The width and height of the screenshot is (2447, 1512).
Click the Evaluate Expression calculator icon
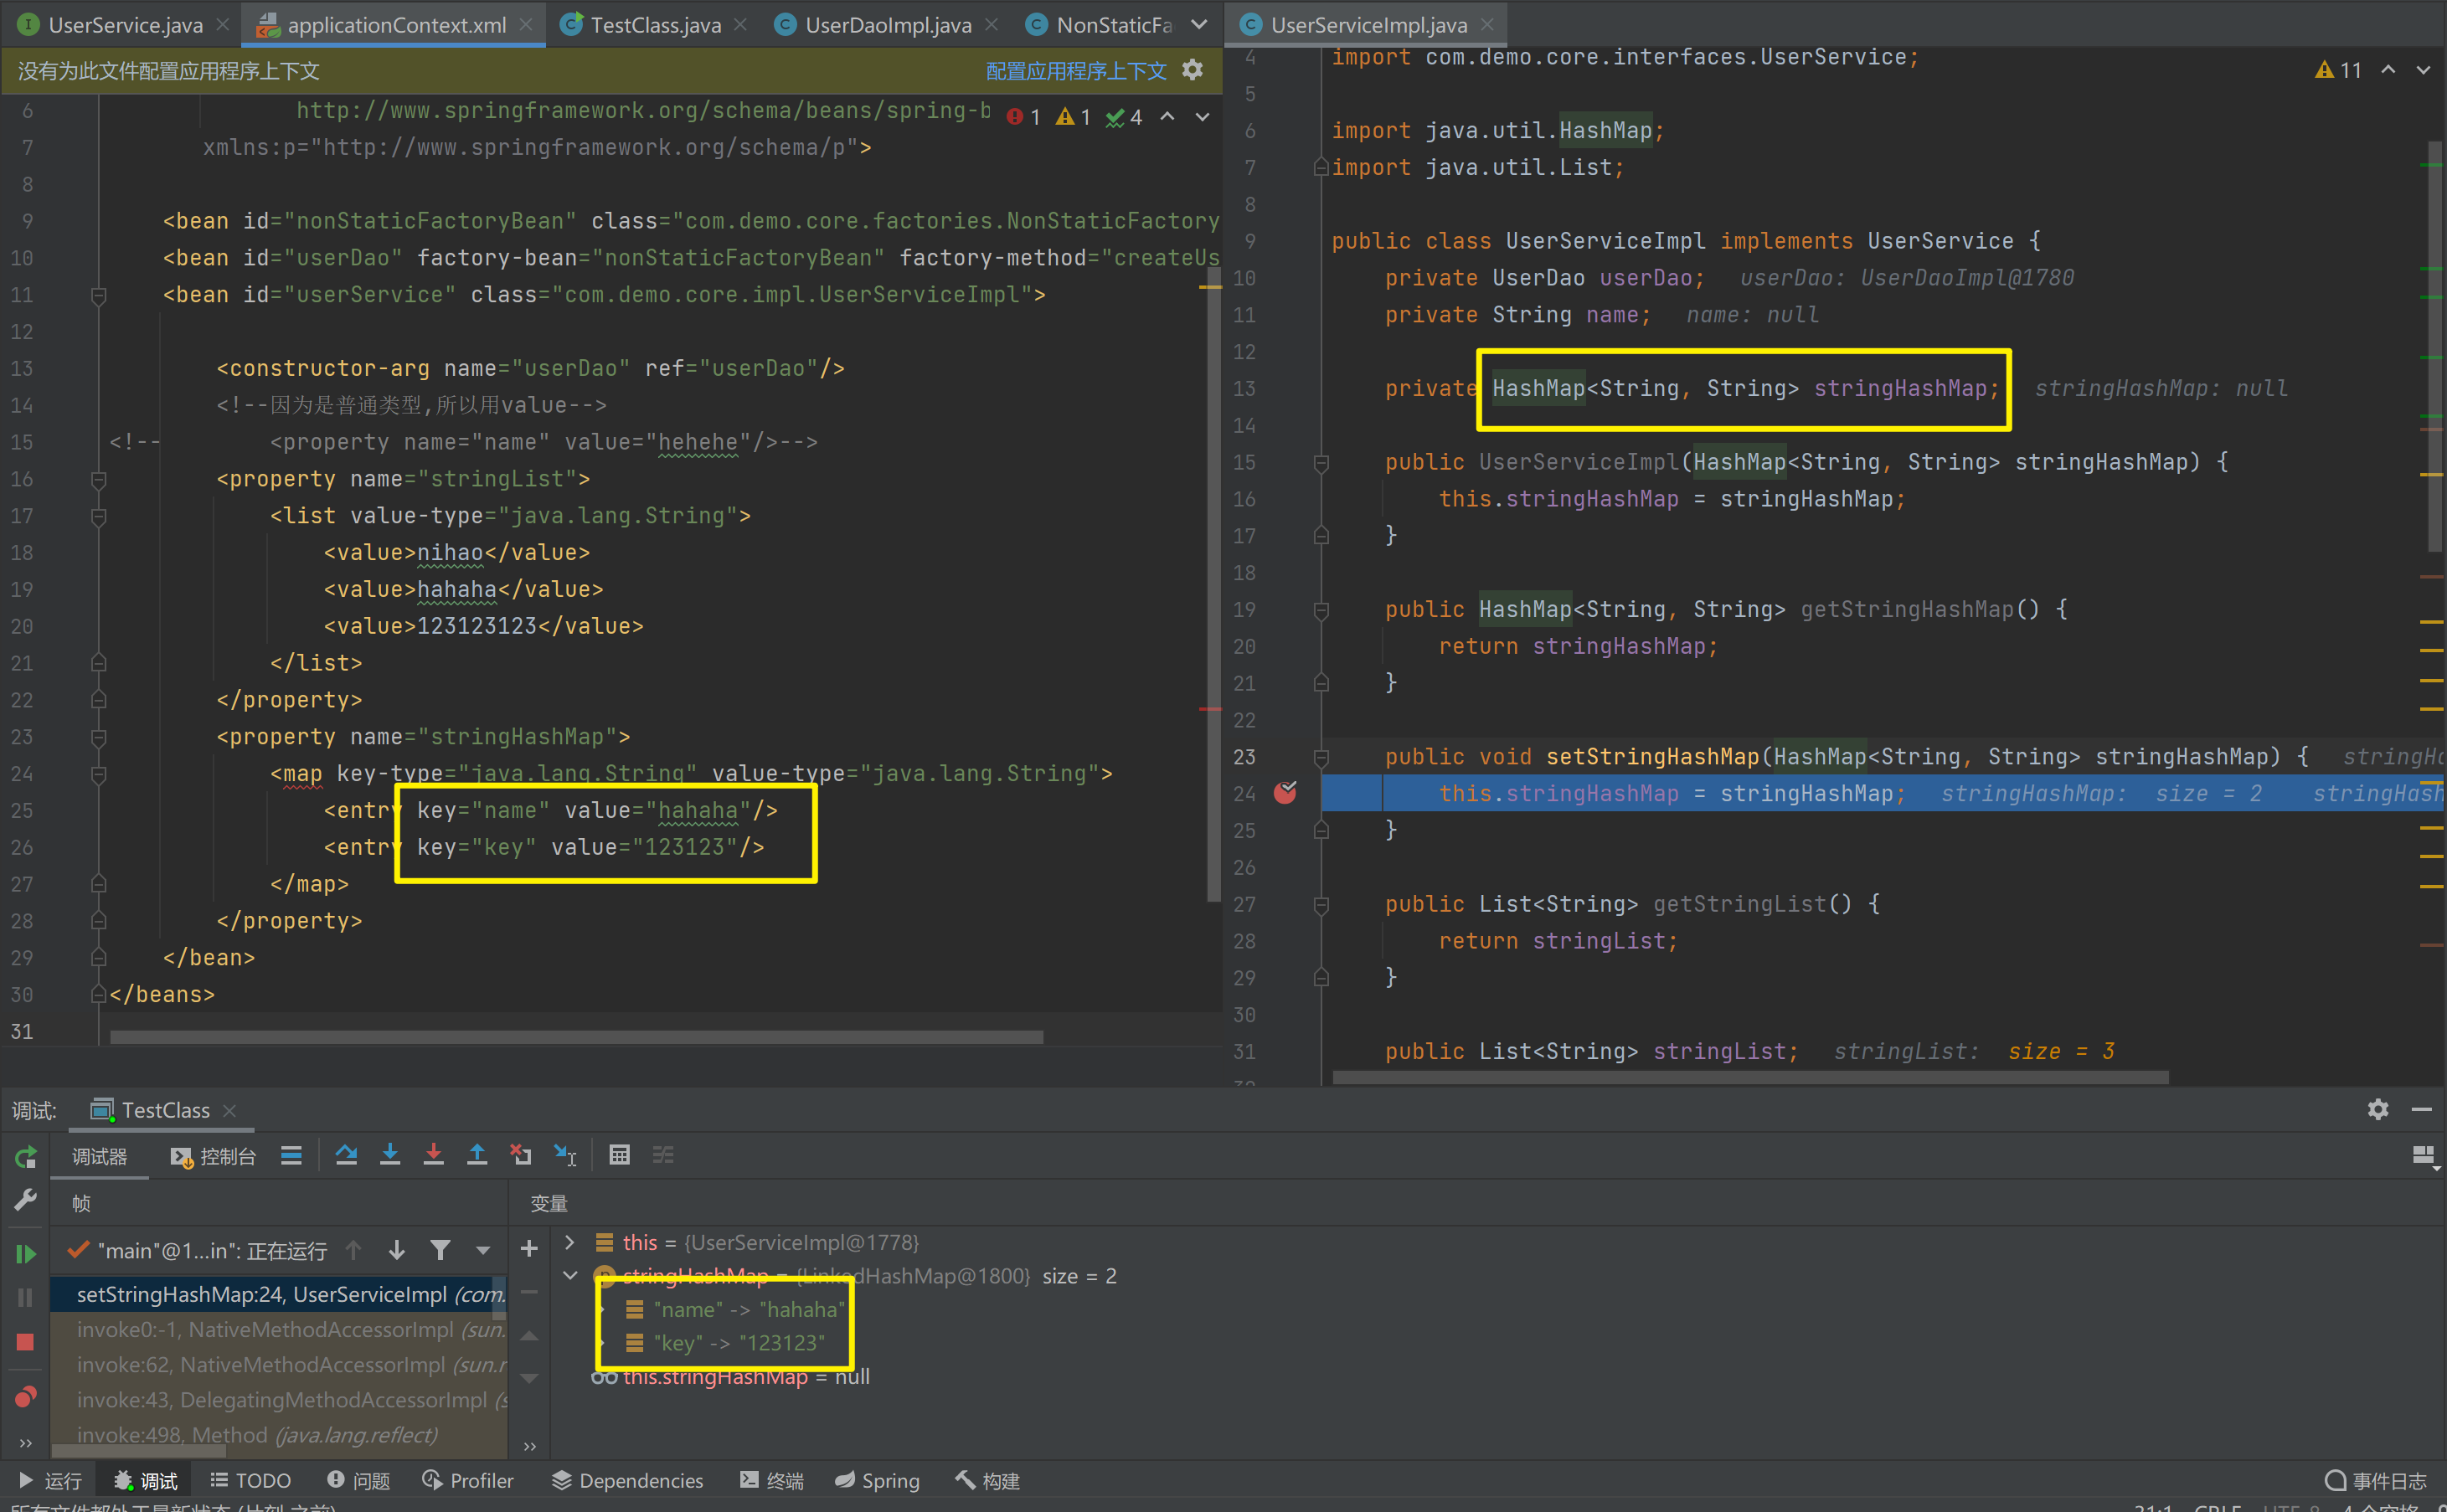619,1155
